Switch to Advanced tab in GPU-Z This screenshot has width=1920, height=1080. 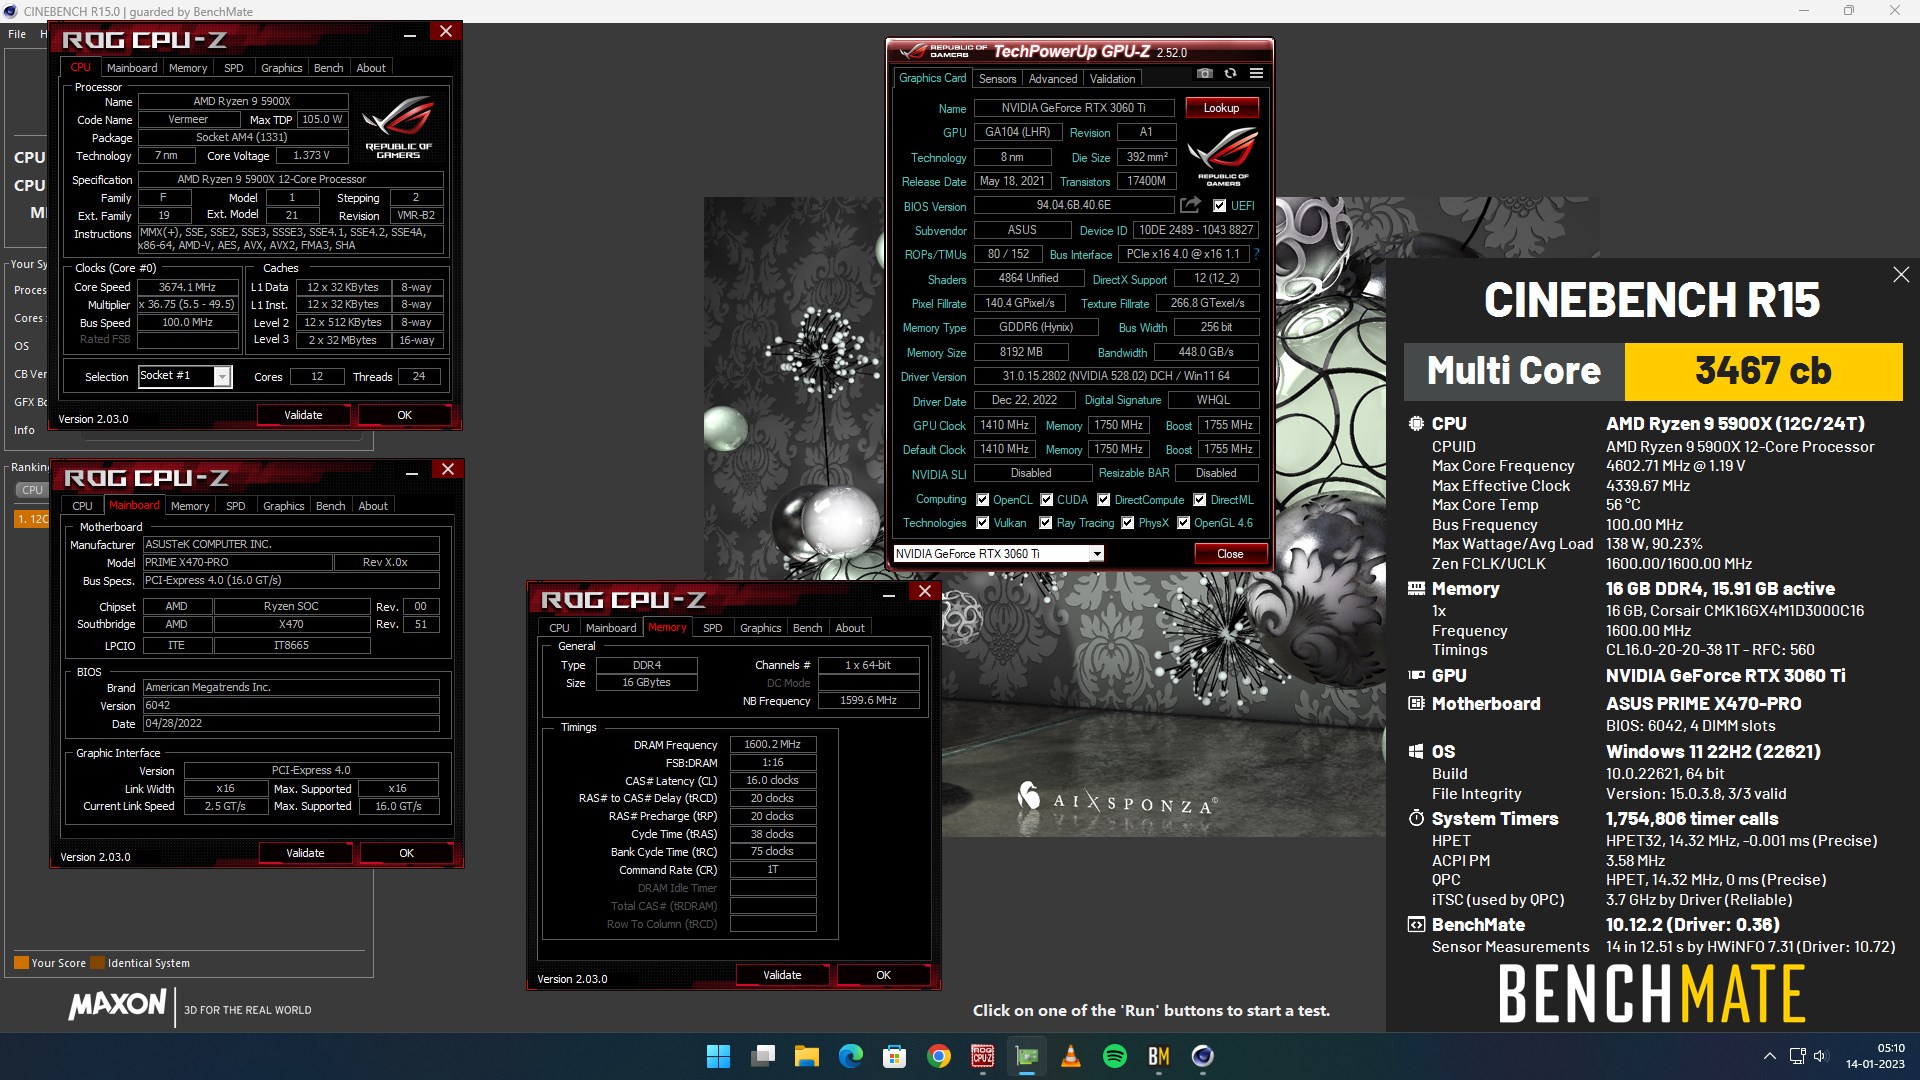pos(1053,78)
